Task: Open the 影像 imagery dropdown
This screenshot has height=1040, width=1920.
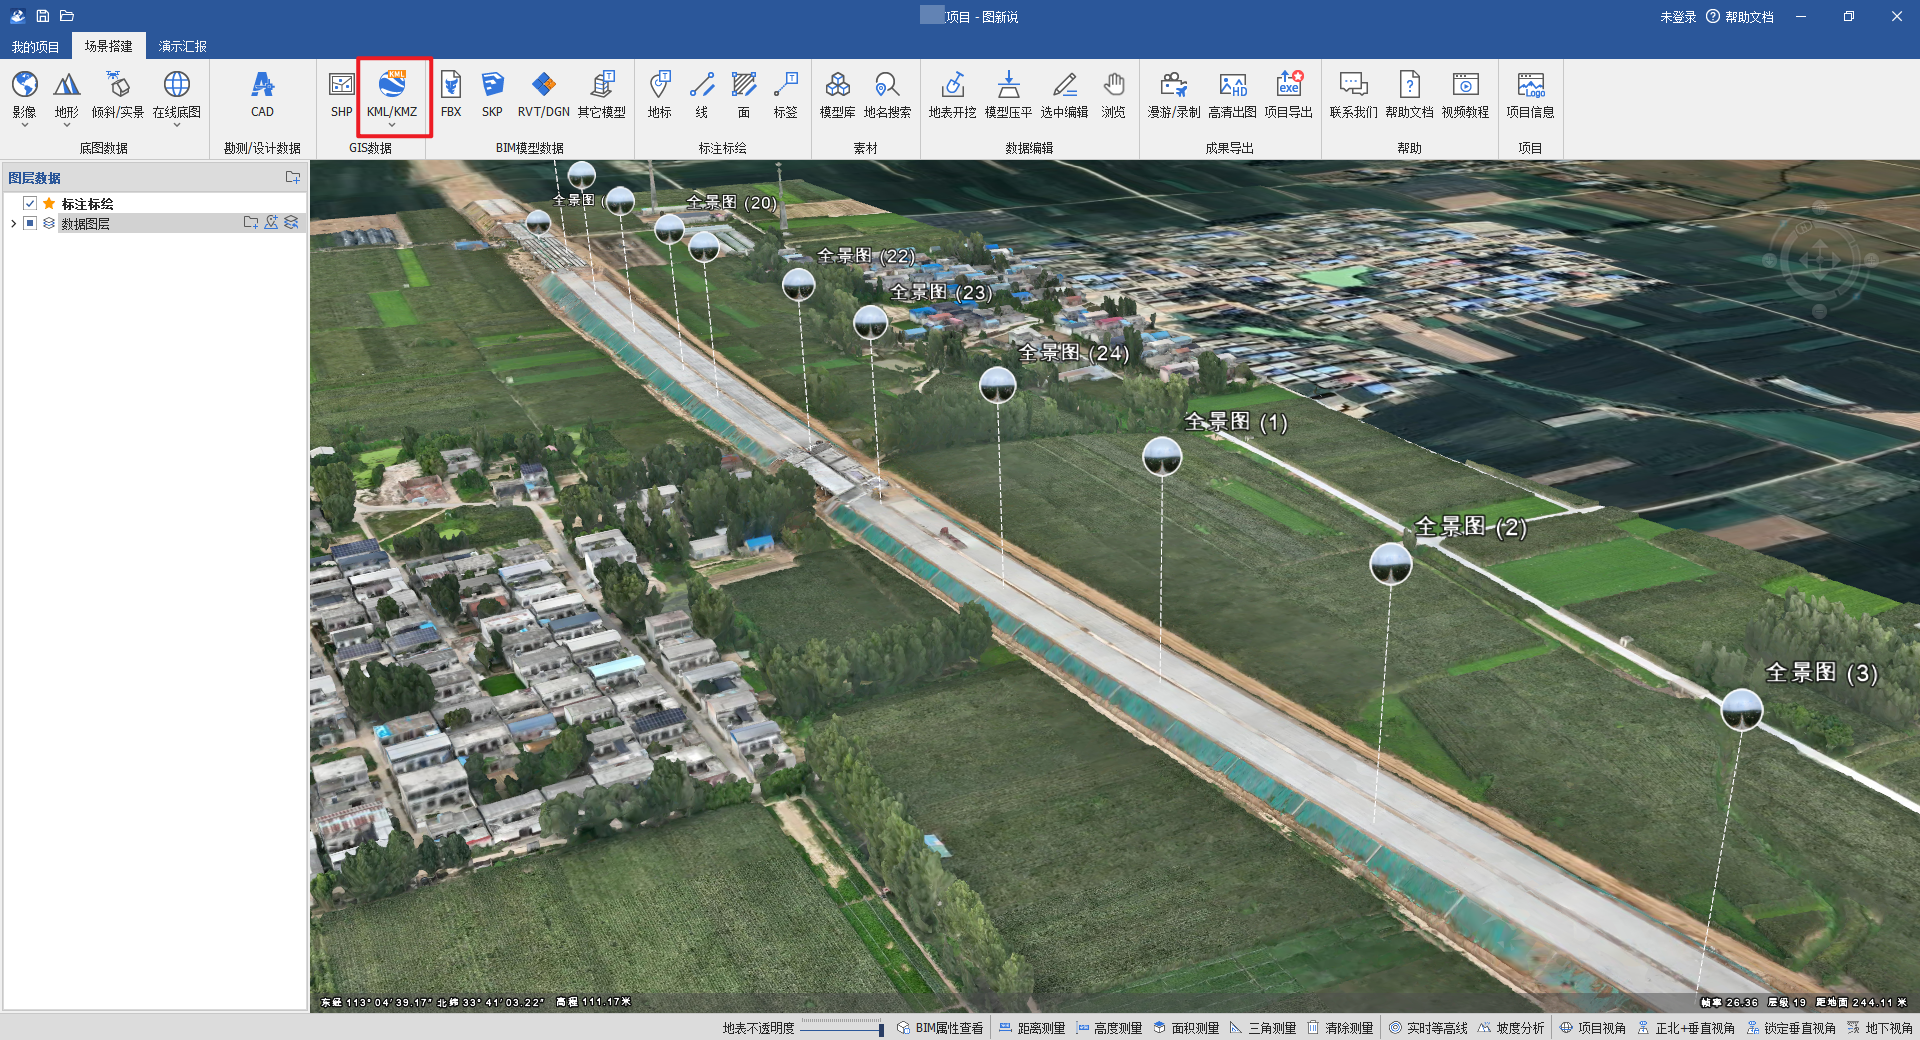Action: pyautogui.click(x=24, y=124)
